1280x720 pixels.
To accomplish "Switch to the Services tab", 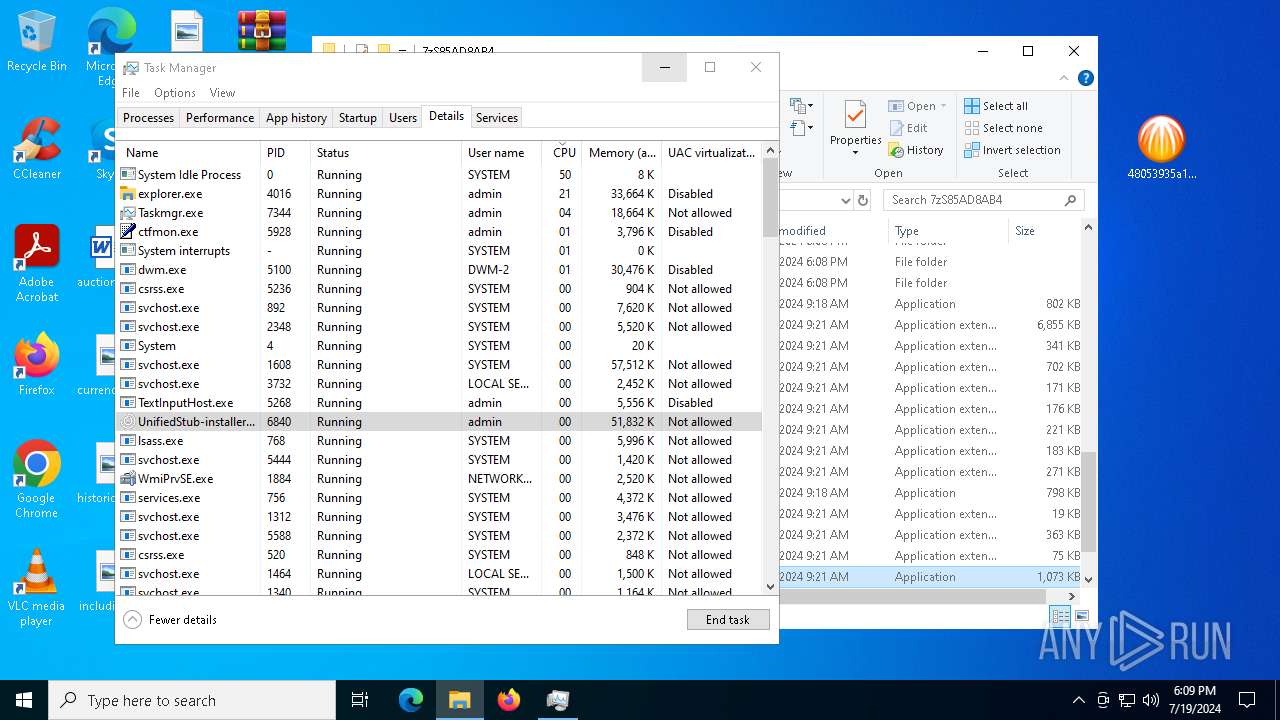I will (497, 118).
